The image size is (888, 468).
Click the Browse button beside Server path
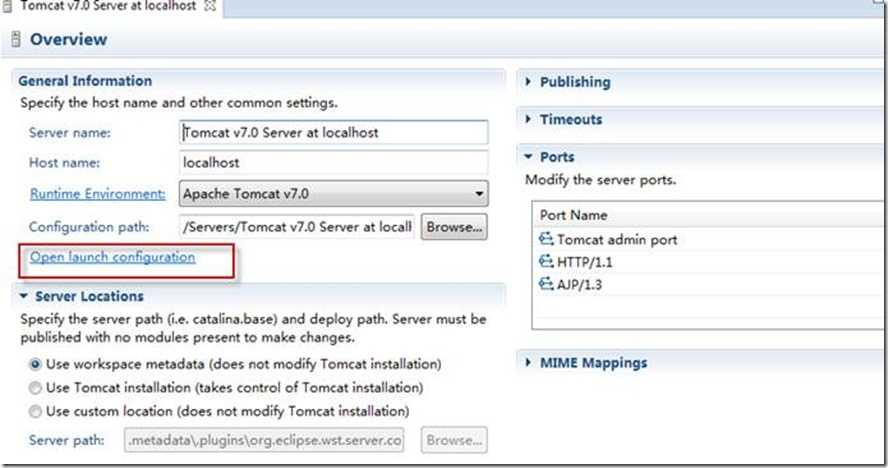454,440
